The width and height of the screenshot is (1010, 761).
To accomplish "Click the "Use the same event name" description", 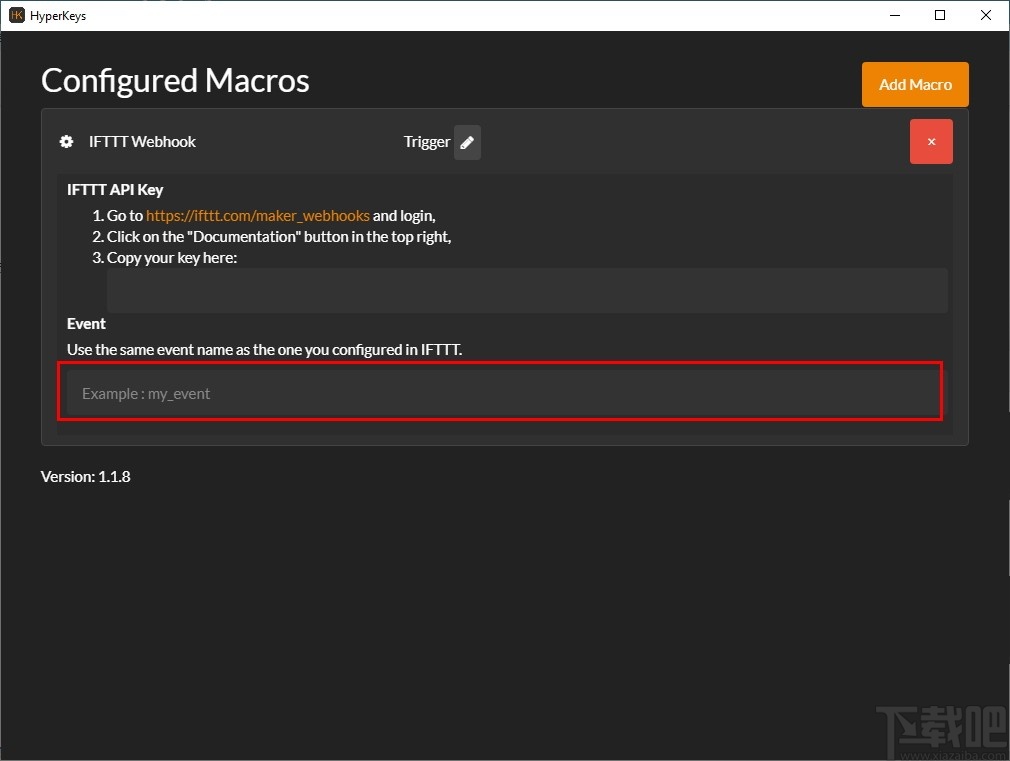I will click(x=264, y=350).
